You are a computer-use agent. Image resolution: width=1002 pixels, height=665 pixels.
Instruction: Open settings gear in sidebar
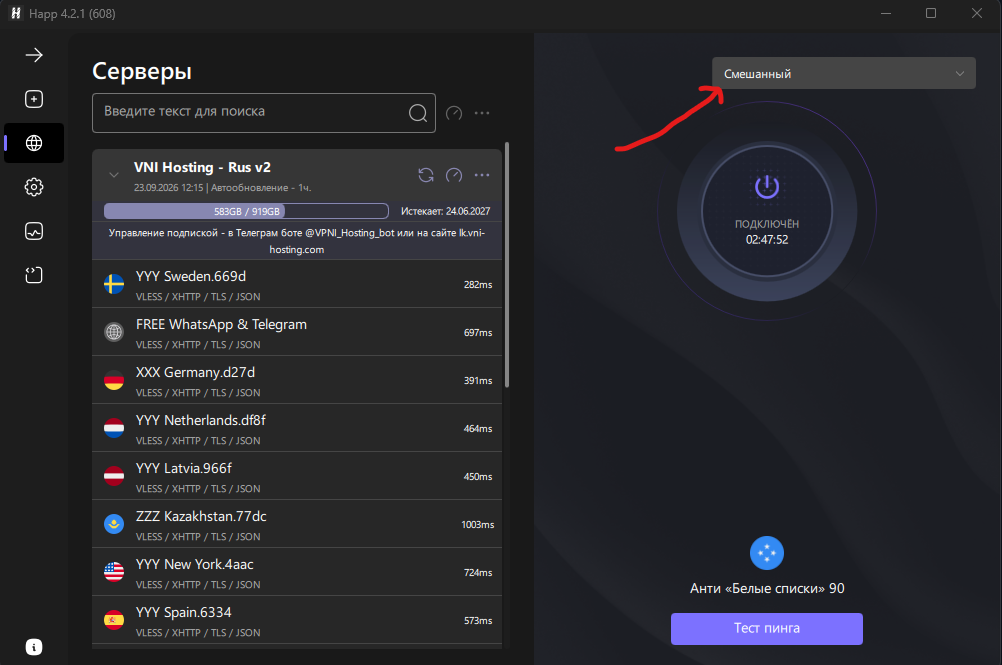34,187
